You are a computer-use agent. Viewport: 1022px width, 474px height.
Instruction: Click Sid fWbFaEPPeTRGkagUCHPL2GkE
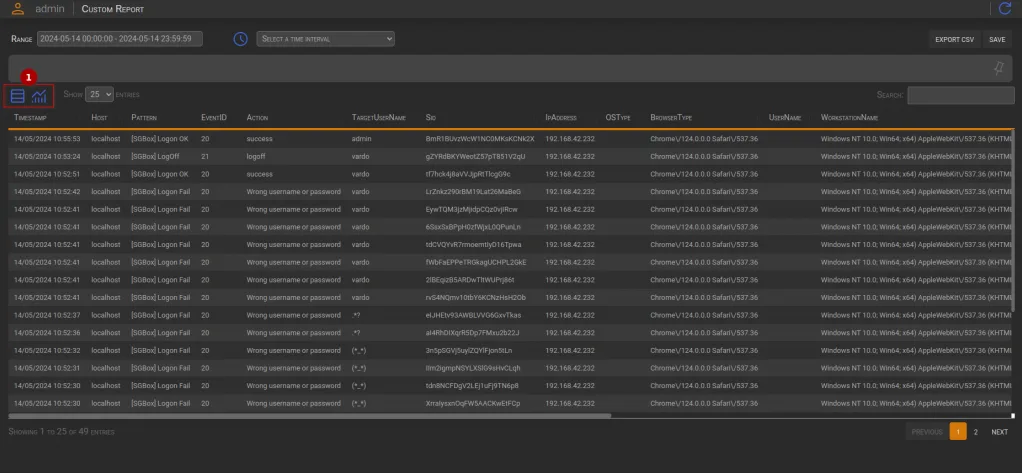click(x=476, y=262)
